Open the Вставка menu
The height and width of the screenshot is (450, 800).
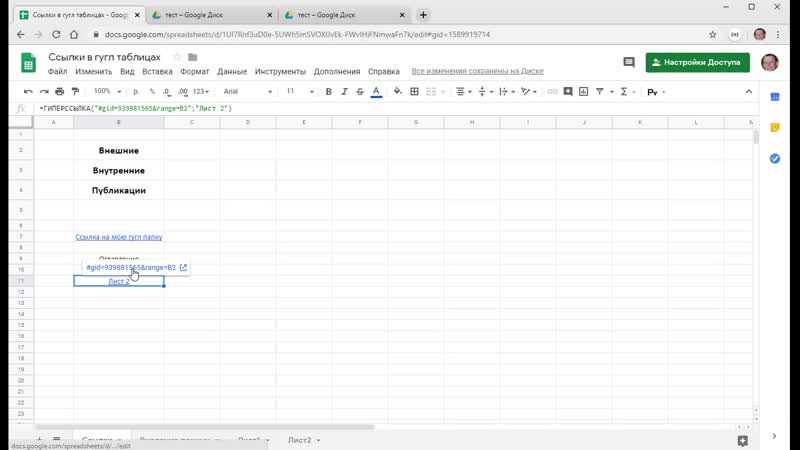click(157, 71)
